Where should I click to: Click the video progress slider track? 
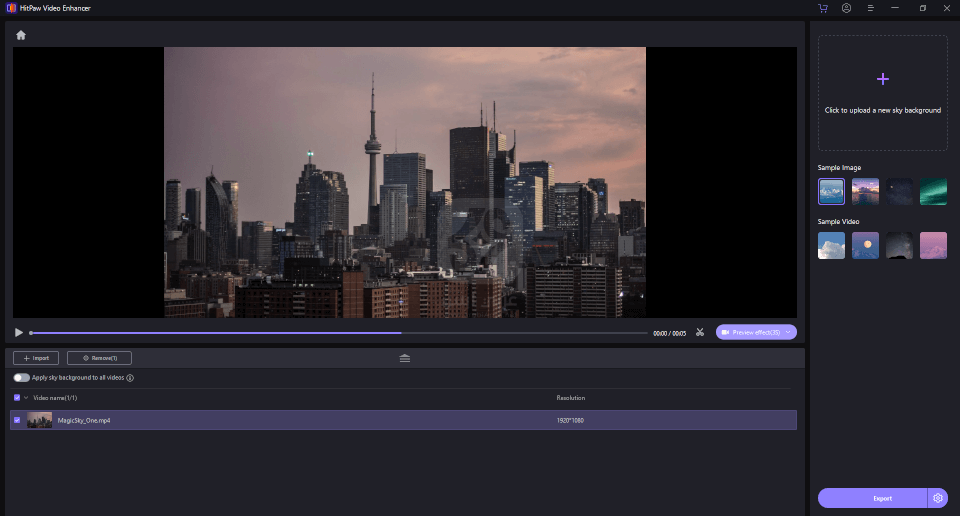(x=339, y=333)
